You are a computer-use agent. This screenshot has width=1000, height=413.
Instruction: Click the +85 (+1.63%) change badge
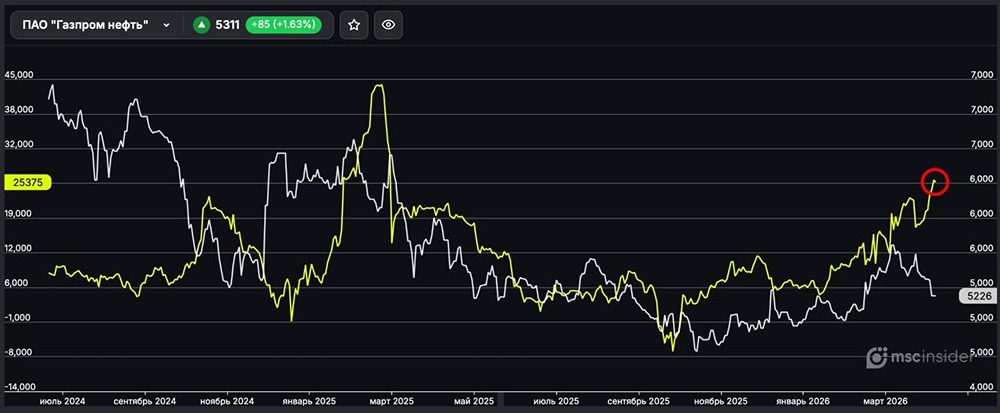pos(283,25)
